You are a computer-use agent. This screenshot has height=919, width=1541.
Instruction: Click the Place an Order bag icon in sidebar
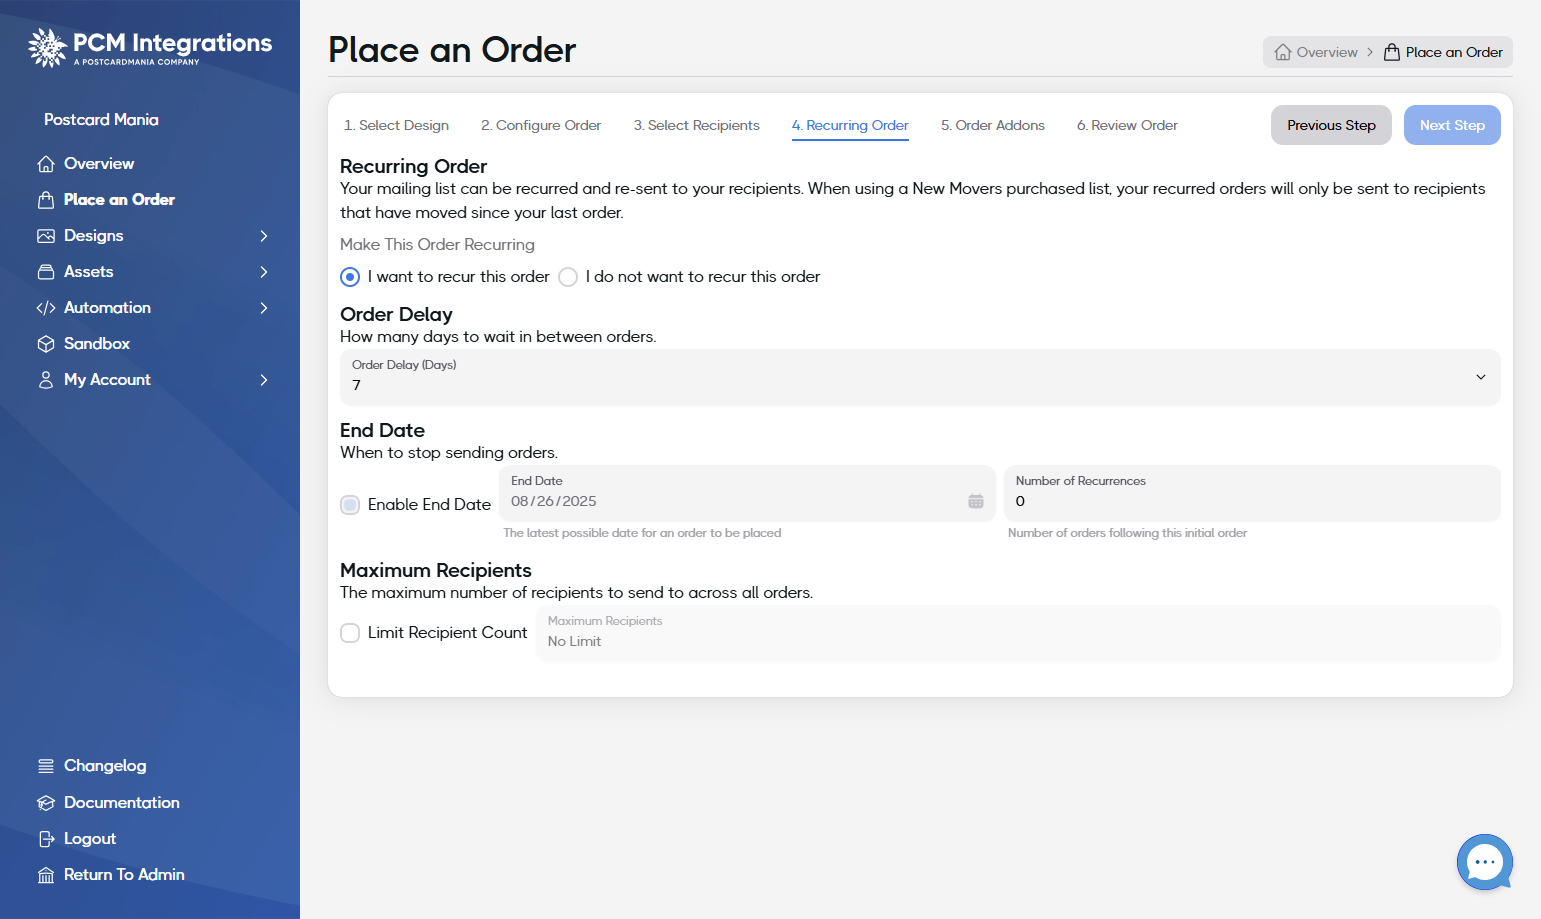click(x=46, y=200)
